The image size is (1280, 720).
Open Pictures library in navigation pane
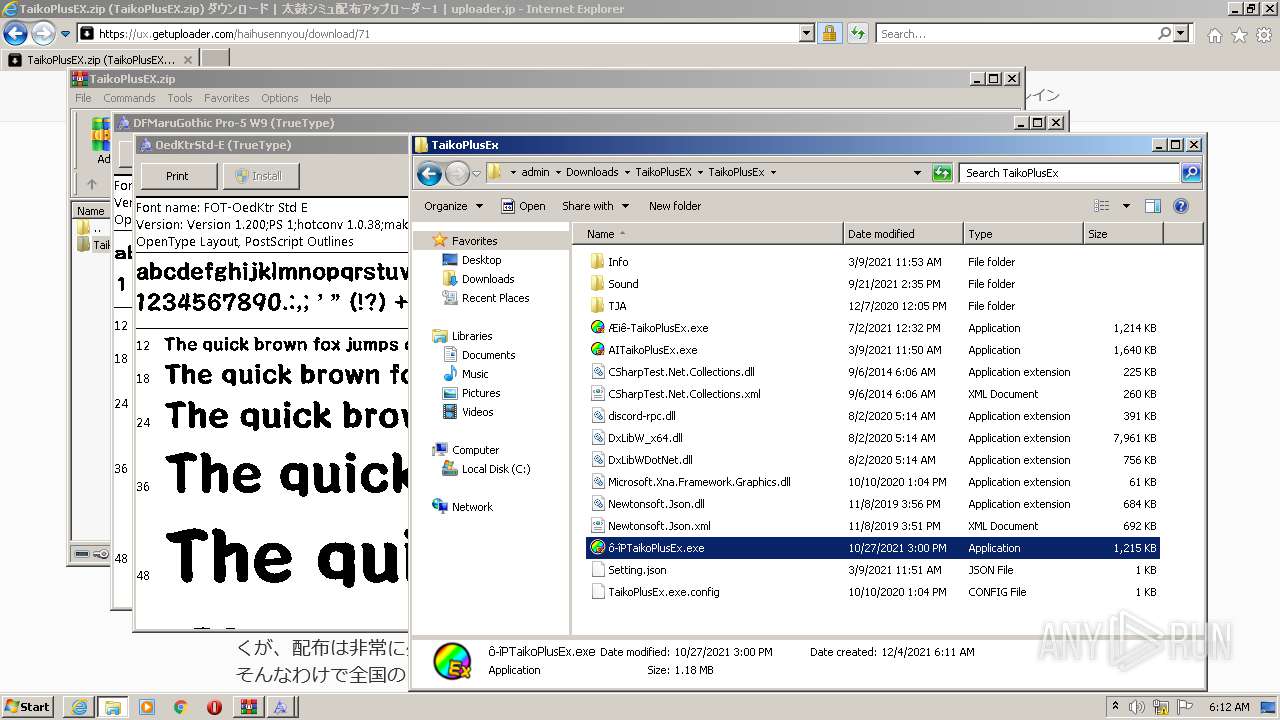[481, 393]
